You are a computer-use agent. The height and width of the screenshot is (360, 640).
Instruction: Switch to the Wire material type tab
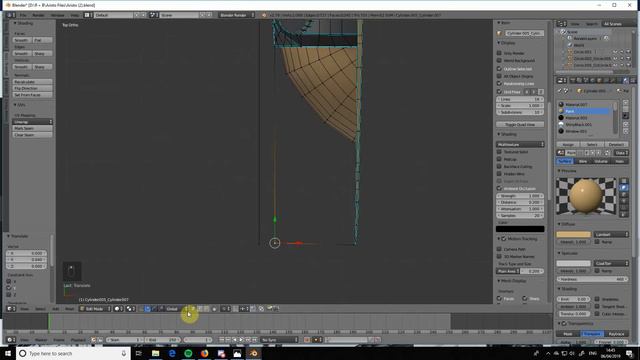coord(582,161)
